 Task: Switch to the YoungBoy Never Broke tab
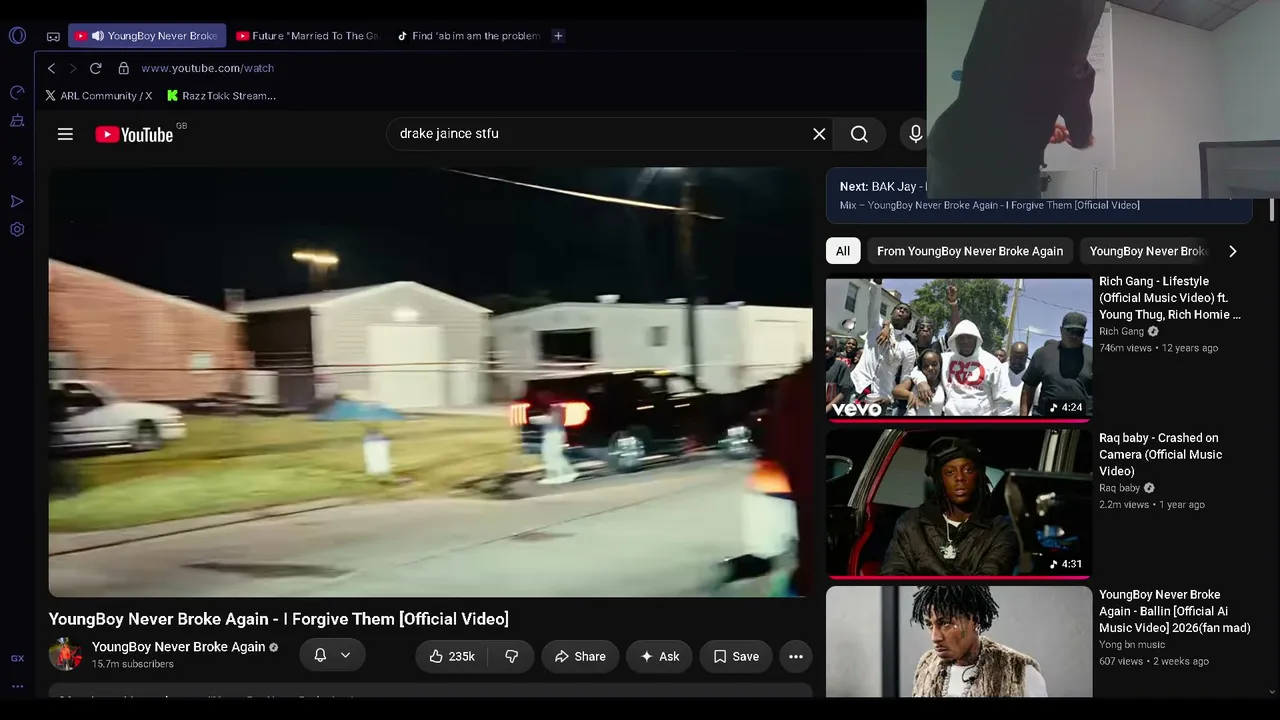pos(147,36)
